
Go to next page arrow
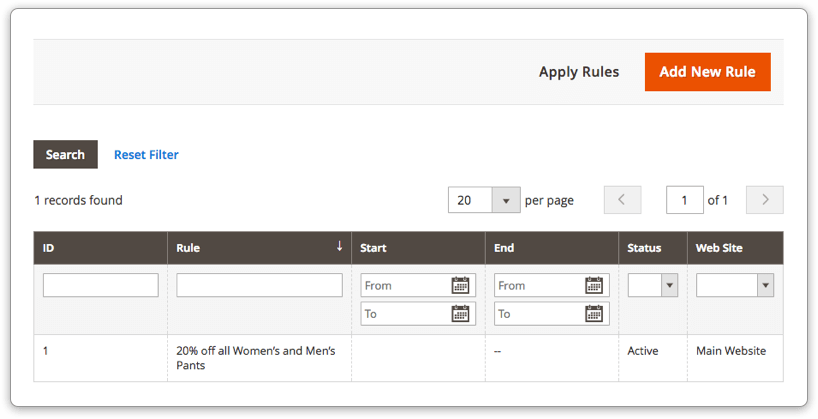click(765, 200)
